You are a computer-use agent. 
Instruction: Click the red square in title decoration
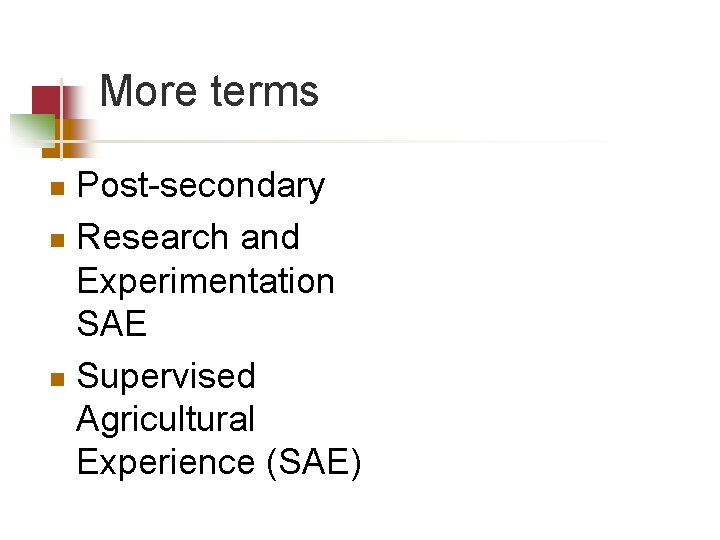click(45, 100)
